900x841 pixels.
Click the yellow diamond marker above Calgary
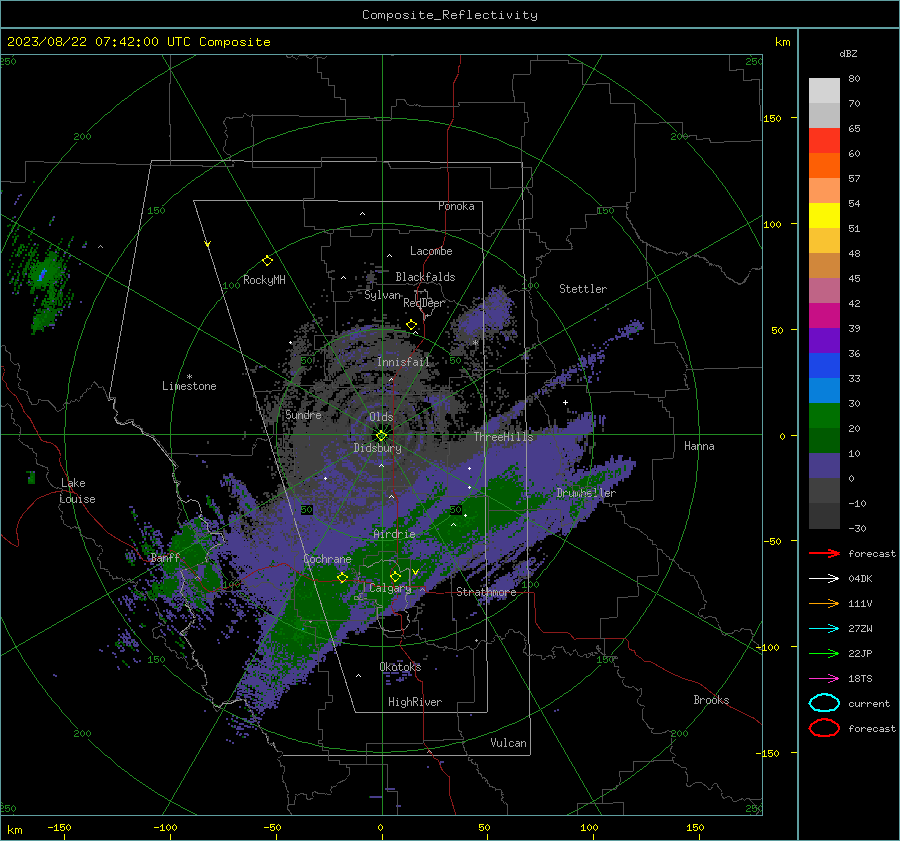point(395,576)
